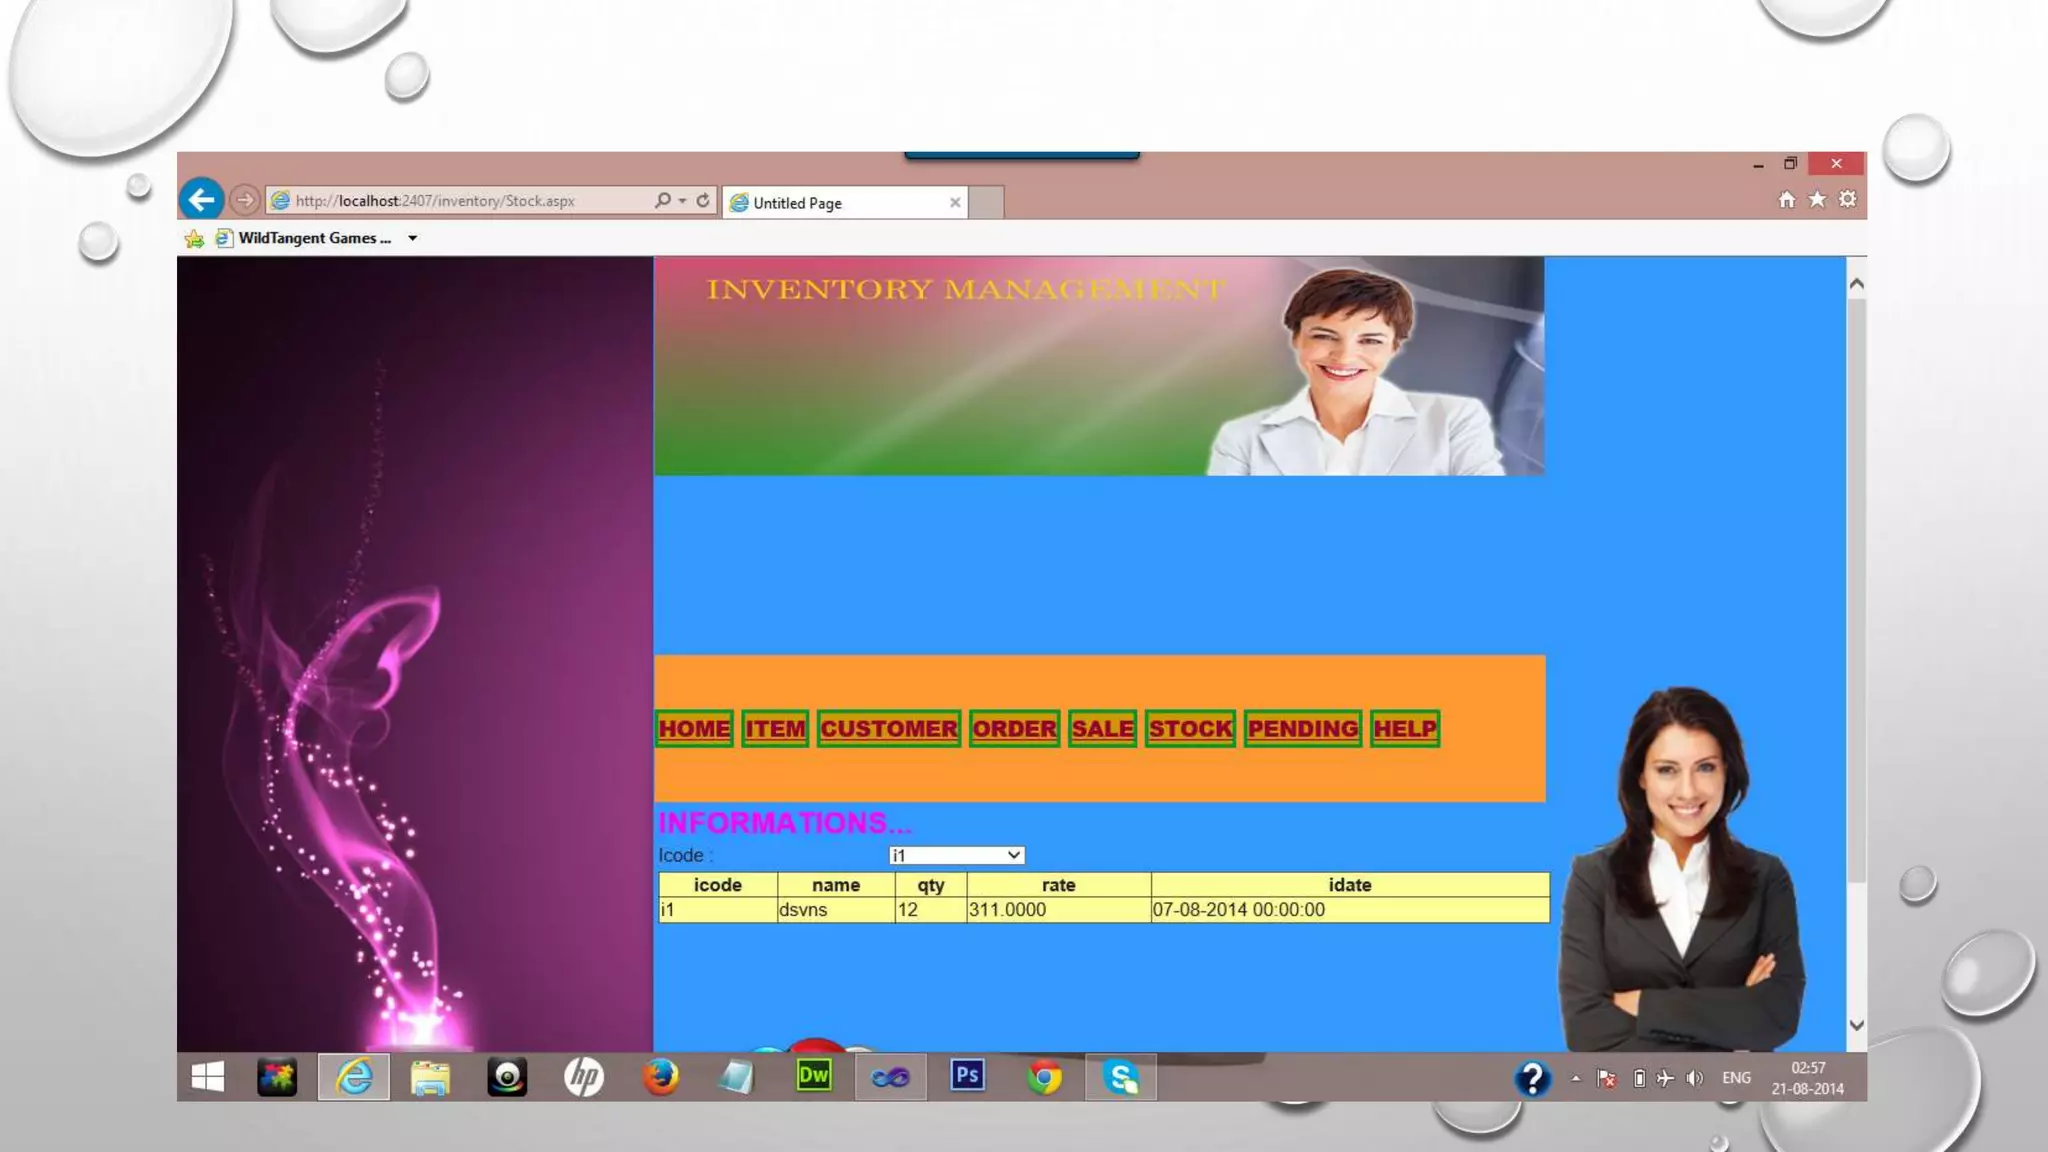Open the STOCK menu item
Viewport: 2048px width, 1152px height.
click(1190, 729)
